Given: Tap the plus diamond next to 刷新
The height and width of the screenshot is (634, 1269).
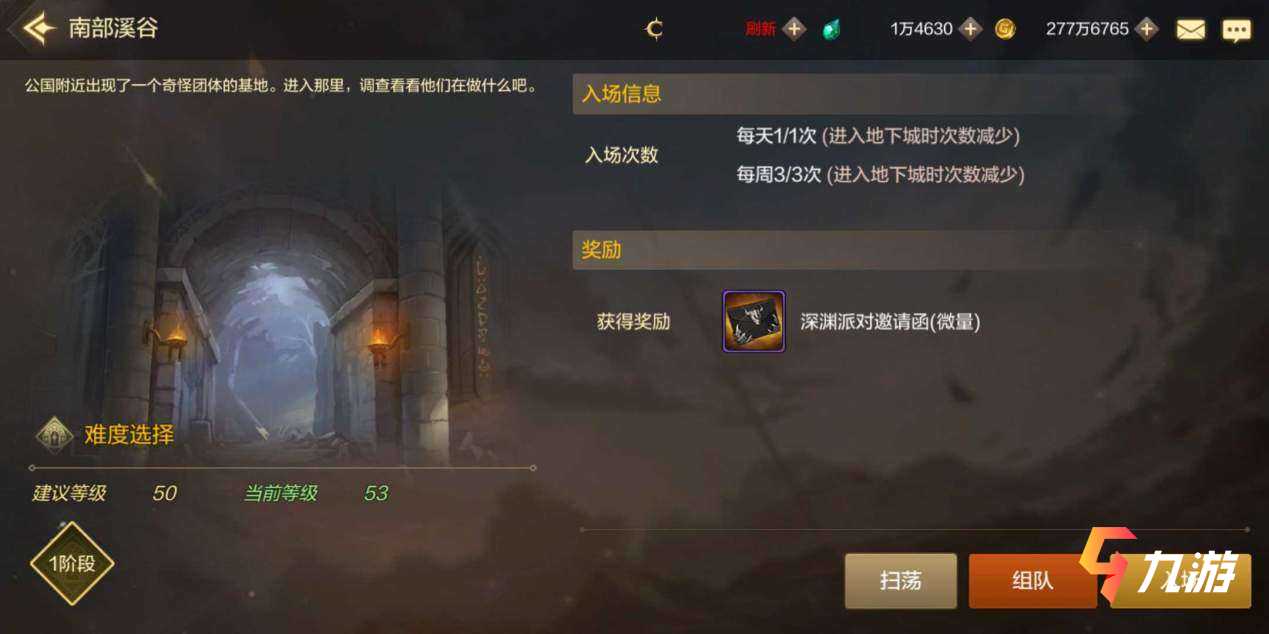Looking at the screenshot, I should click(x=794, y=29).
